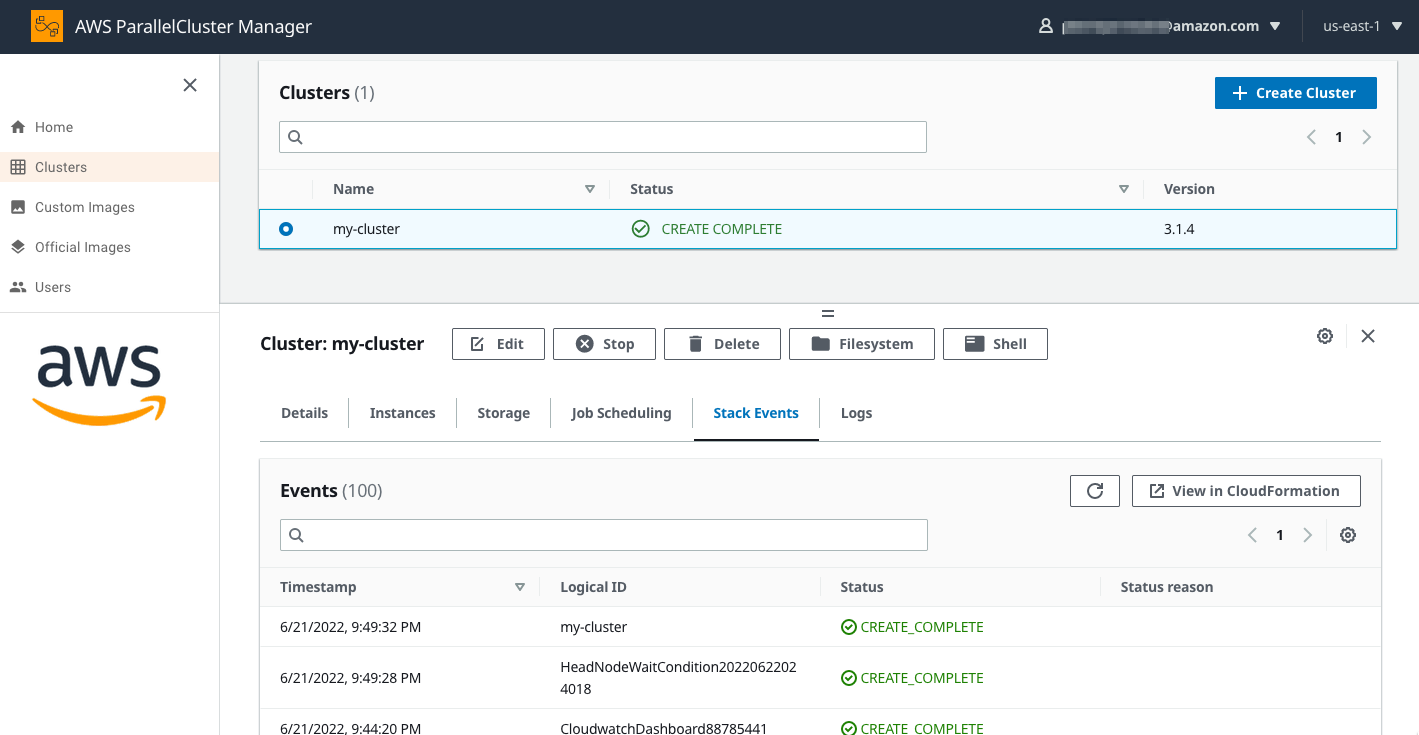Viewport: 1419px width, 735px height.
Task: Go to next page of Events
Action: [1307, 535]
